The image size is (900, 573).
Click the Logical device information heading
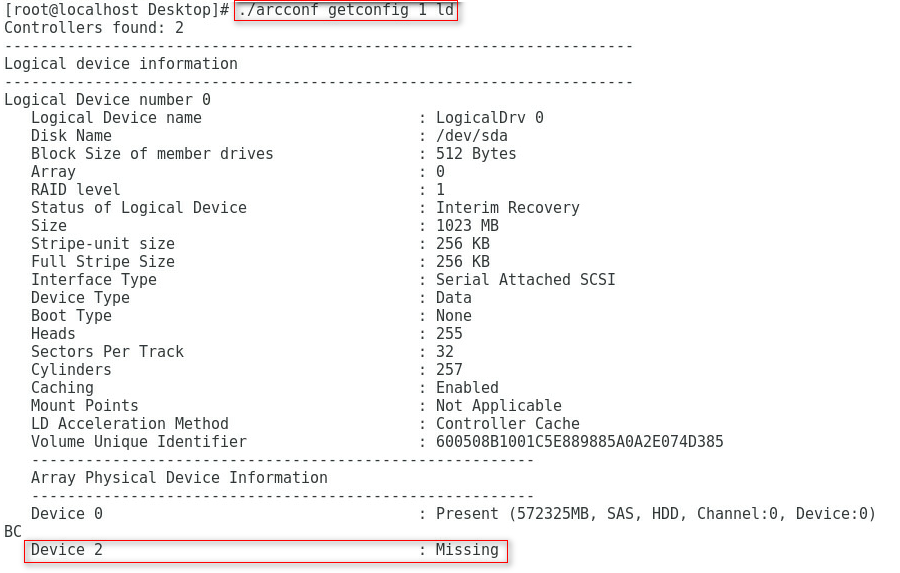(121, 64)
